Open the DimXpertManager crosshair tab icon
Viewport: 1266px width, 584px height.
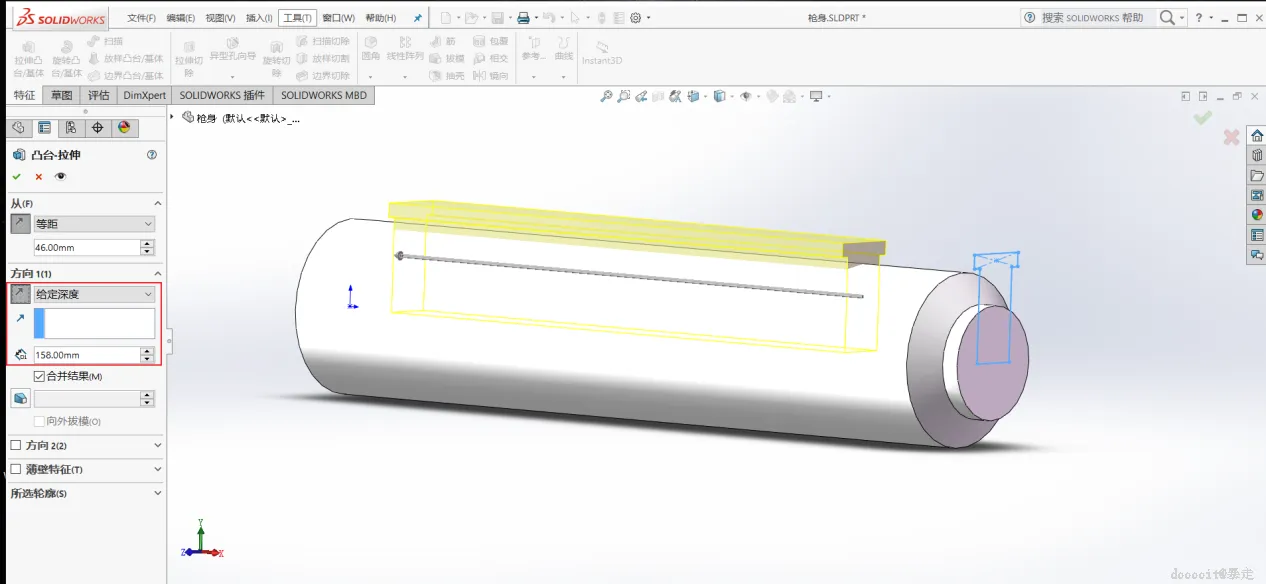pyautogui.click(x=97, y=127)
